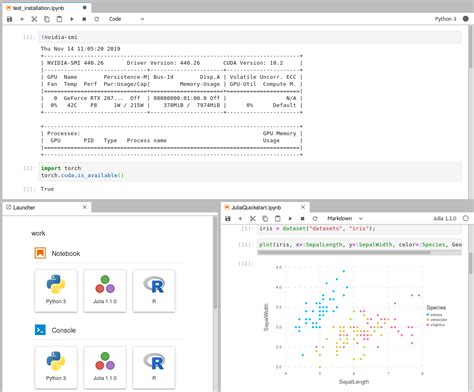The height and width of the screenshot is (392, 474).
Task: Run selected cell in test_installation notebook
Action: (72, 19)
